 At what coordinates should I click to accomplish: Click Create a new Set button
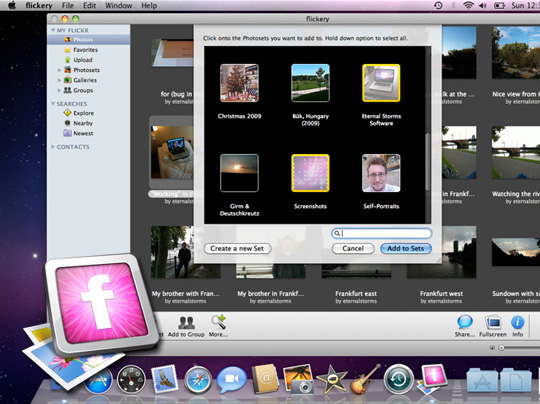point(237,249)
